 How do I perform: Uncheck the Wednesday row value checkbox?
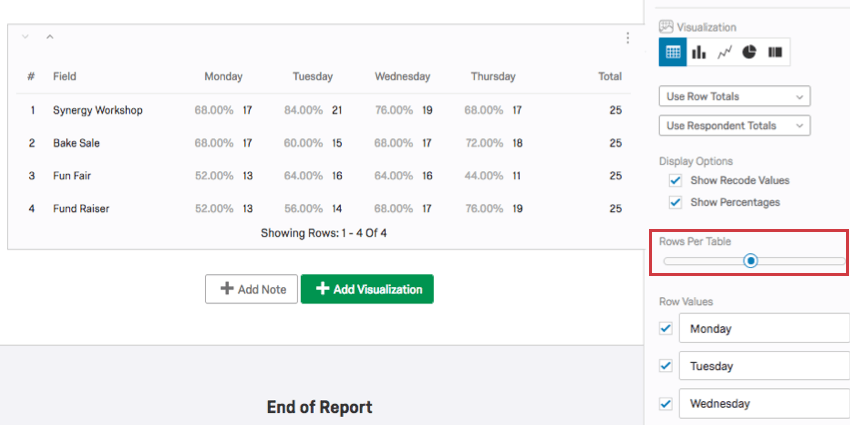[x=666, y=404]
